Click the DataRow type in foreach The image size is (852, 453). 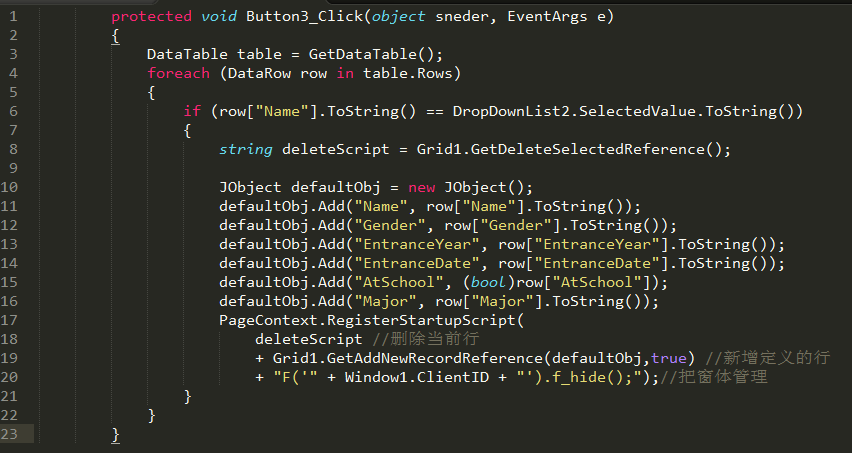tap(259, 73)
